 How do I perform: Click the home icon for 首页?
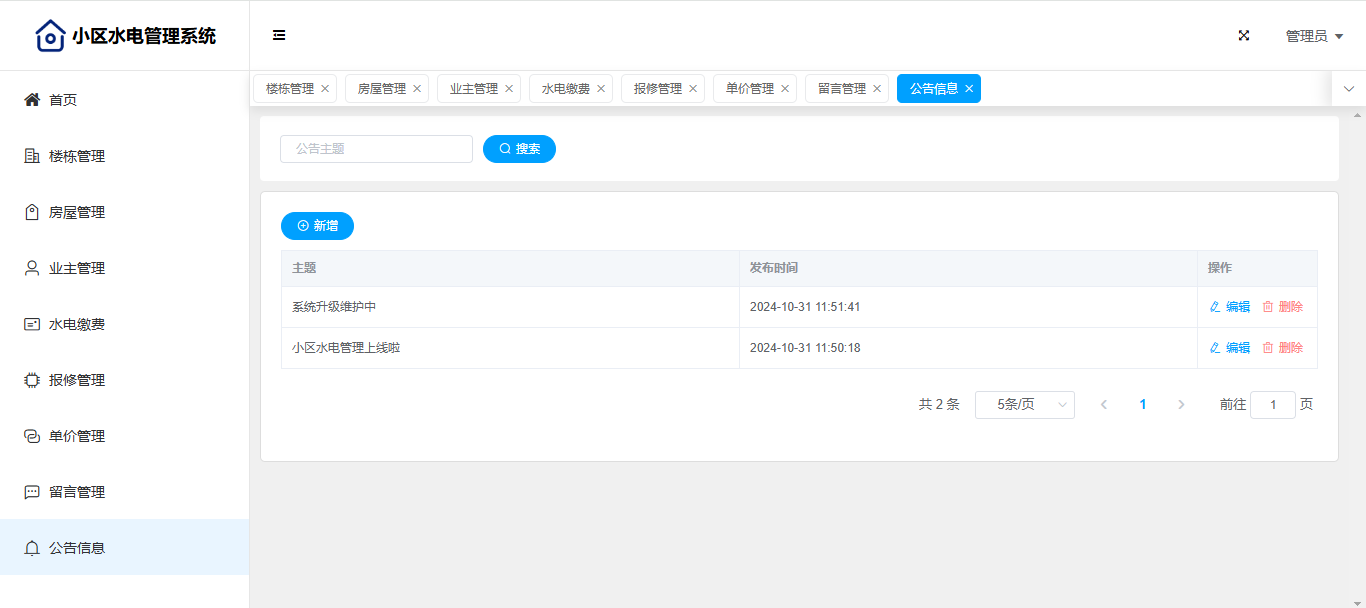pyautogui.click(x=32, y=100)
